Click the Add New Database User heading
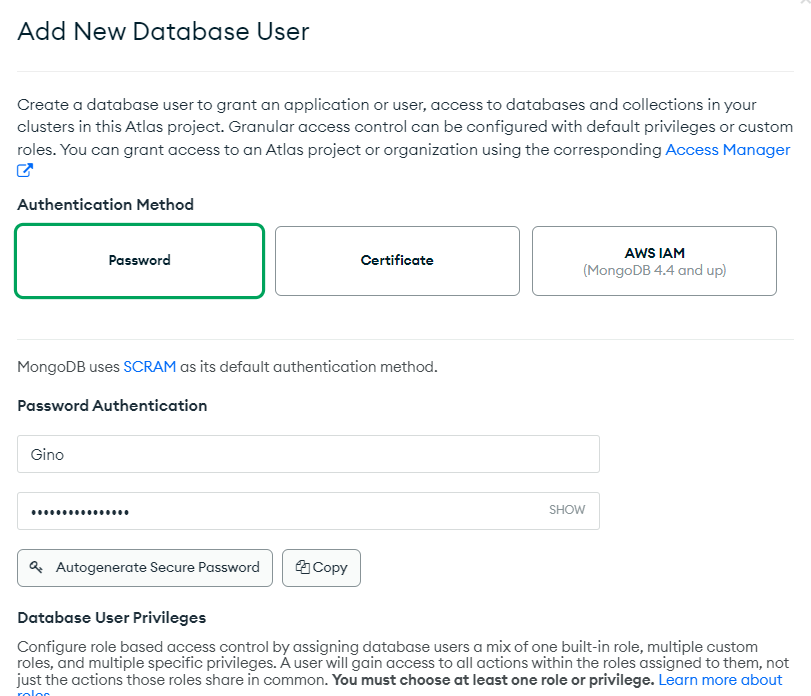Image resolution: width=811 pixels, height=696 pixels. click(164, 31)
